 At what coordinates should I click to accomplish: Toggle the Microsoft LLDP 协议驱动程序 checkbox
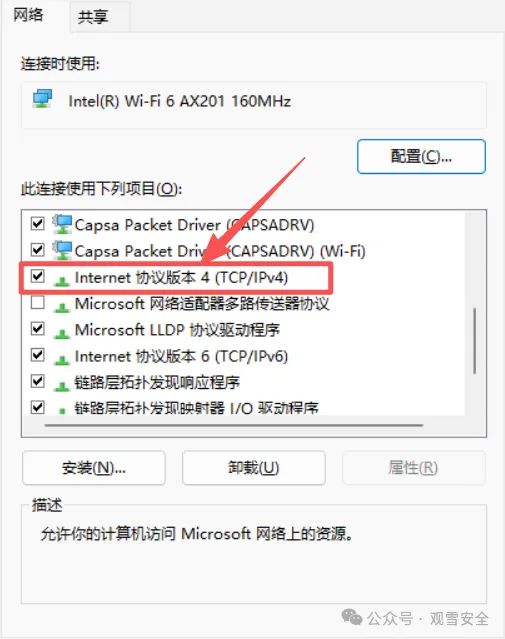37,328
